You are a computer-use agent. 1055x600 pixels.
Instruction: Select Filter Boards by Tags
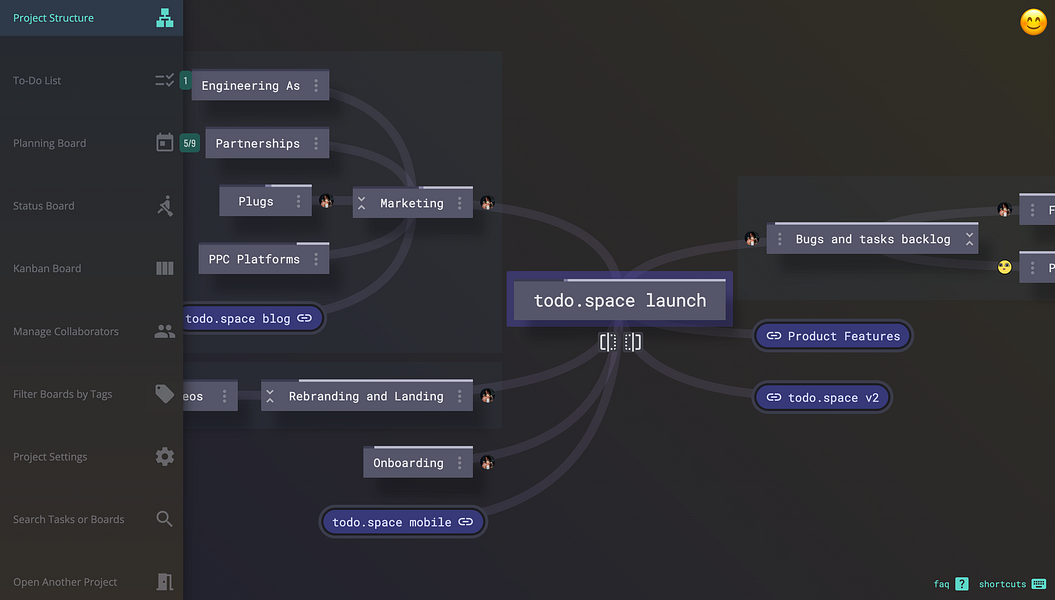91,394
